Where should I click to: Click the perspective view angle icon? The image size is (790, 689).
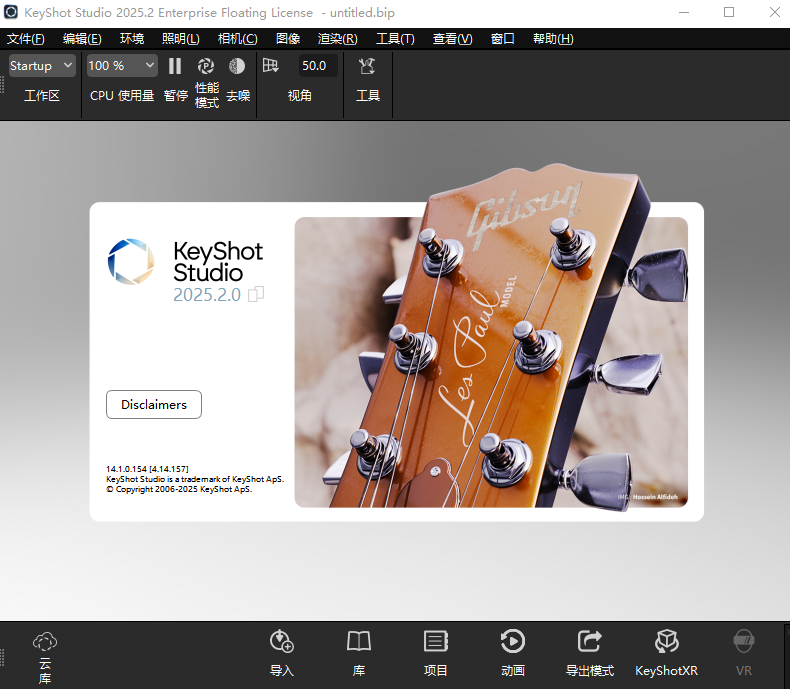coord(271,65)
